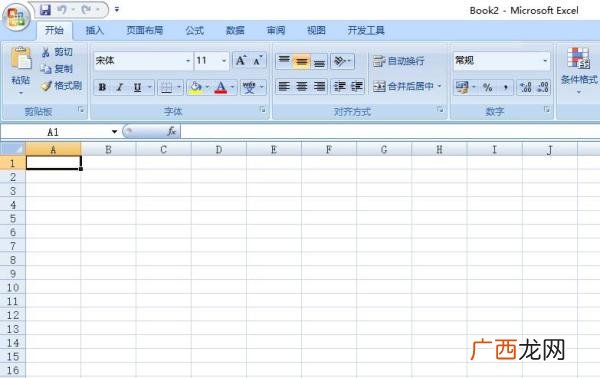
Task: Save workbook via Quick Access toolbar
Action: click(45, 10)
